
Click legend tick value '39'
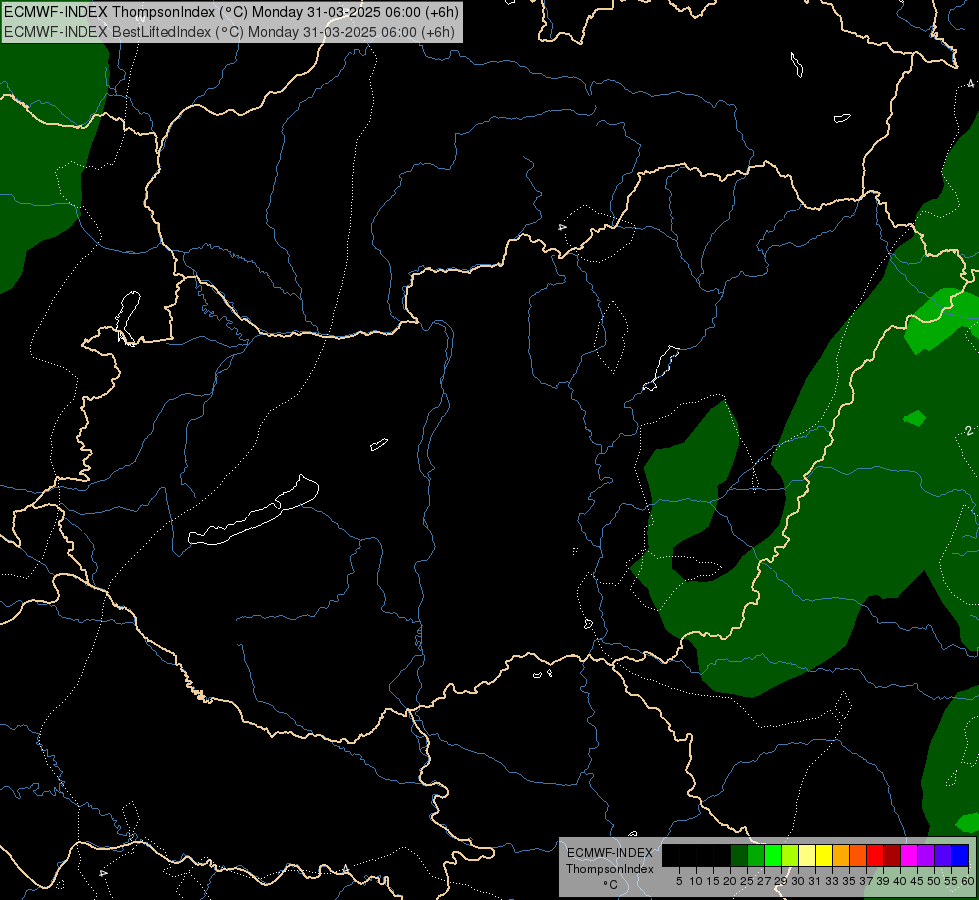pos(883,881)
